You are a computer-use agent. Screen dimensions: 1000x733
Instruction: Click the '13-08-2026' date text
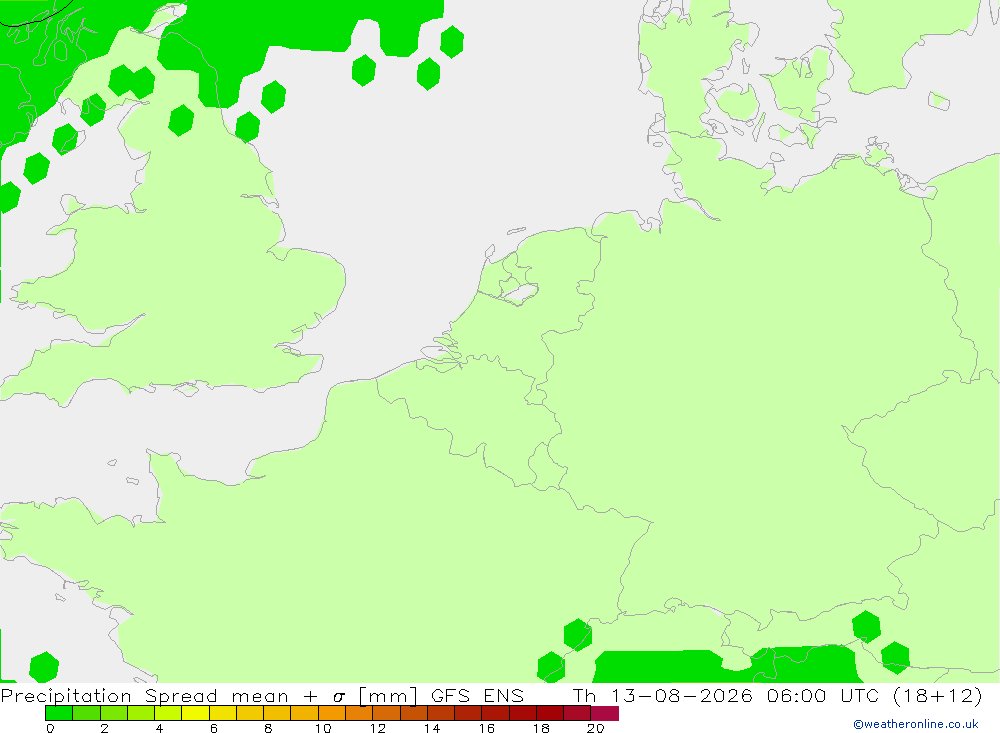click(x=682, y=695)
